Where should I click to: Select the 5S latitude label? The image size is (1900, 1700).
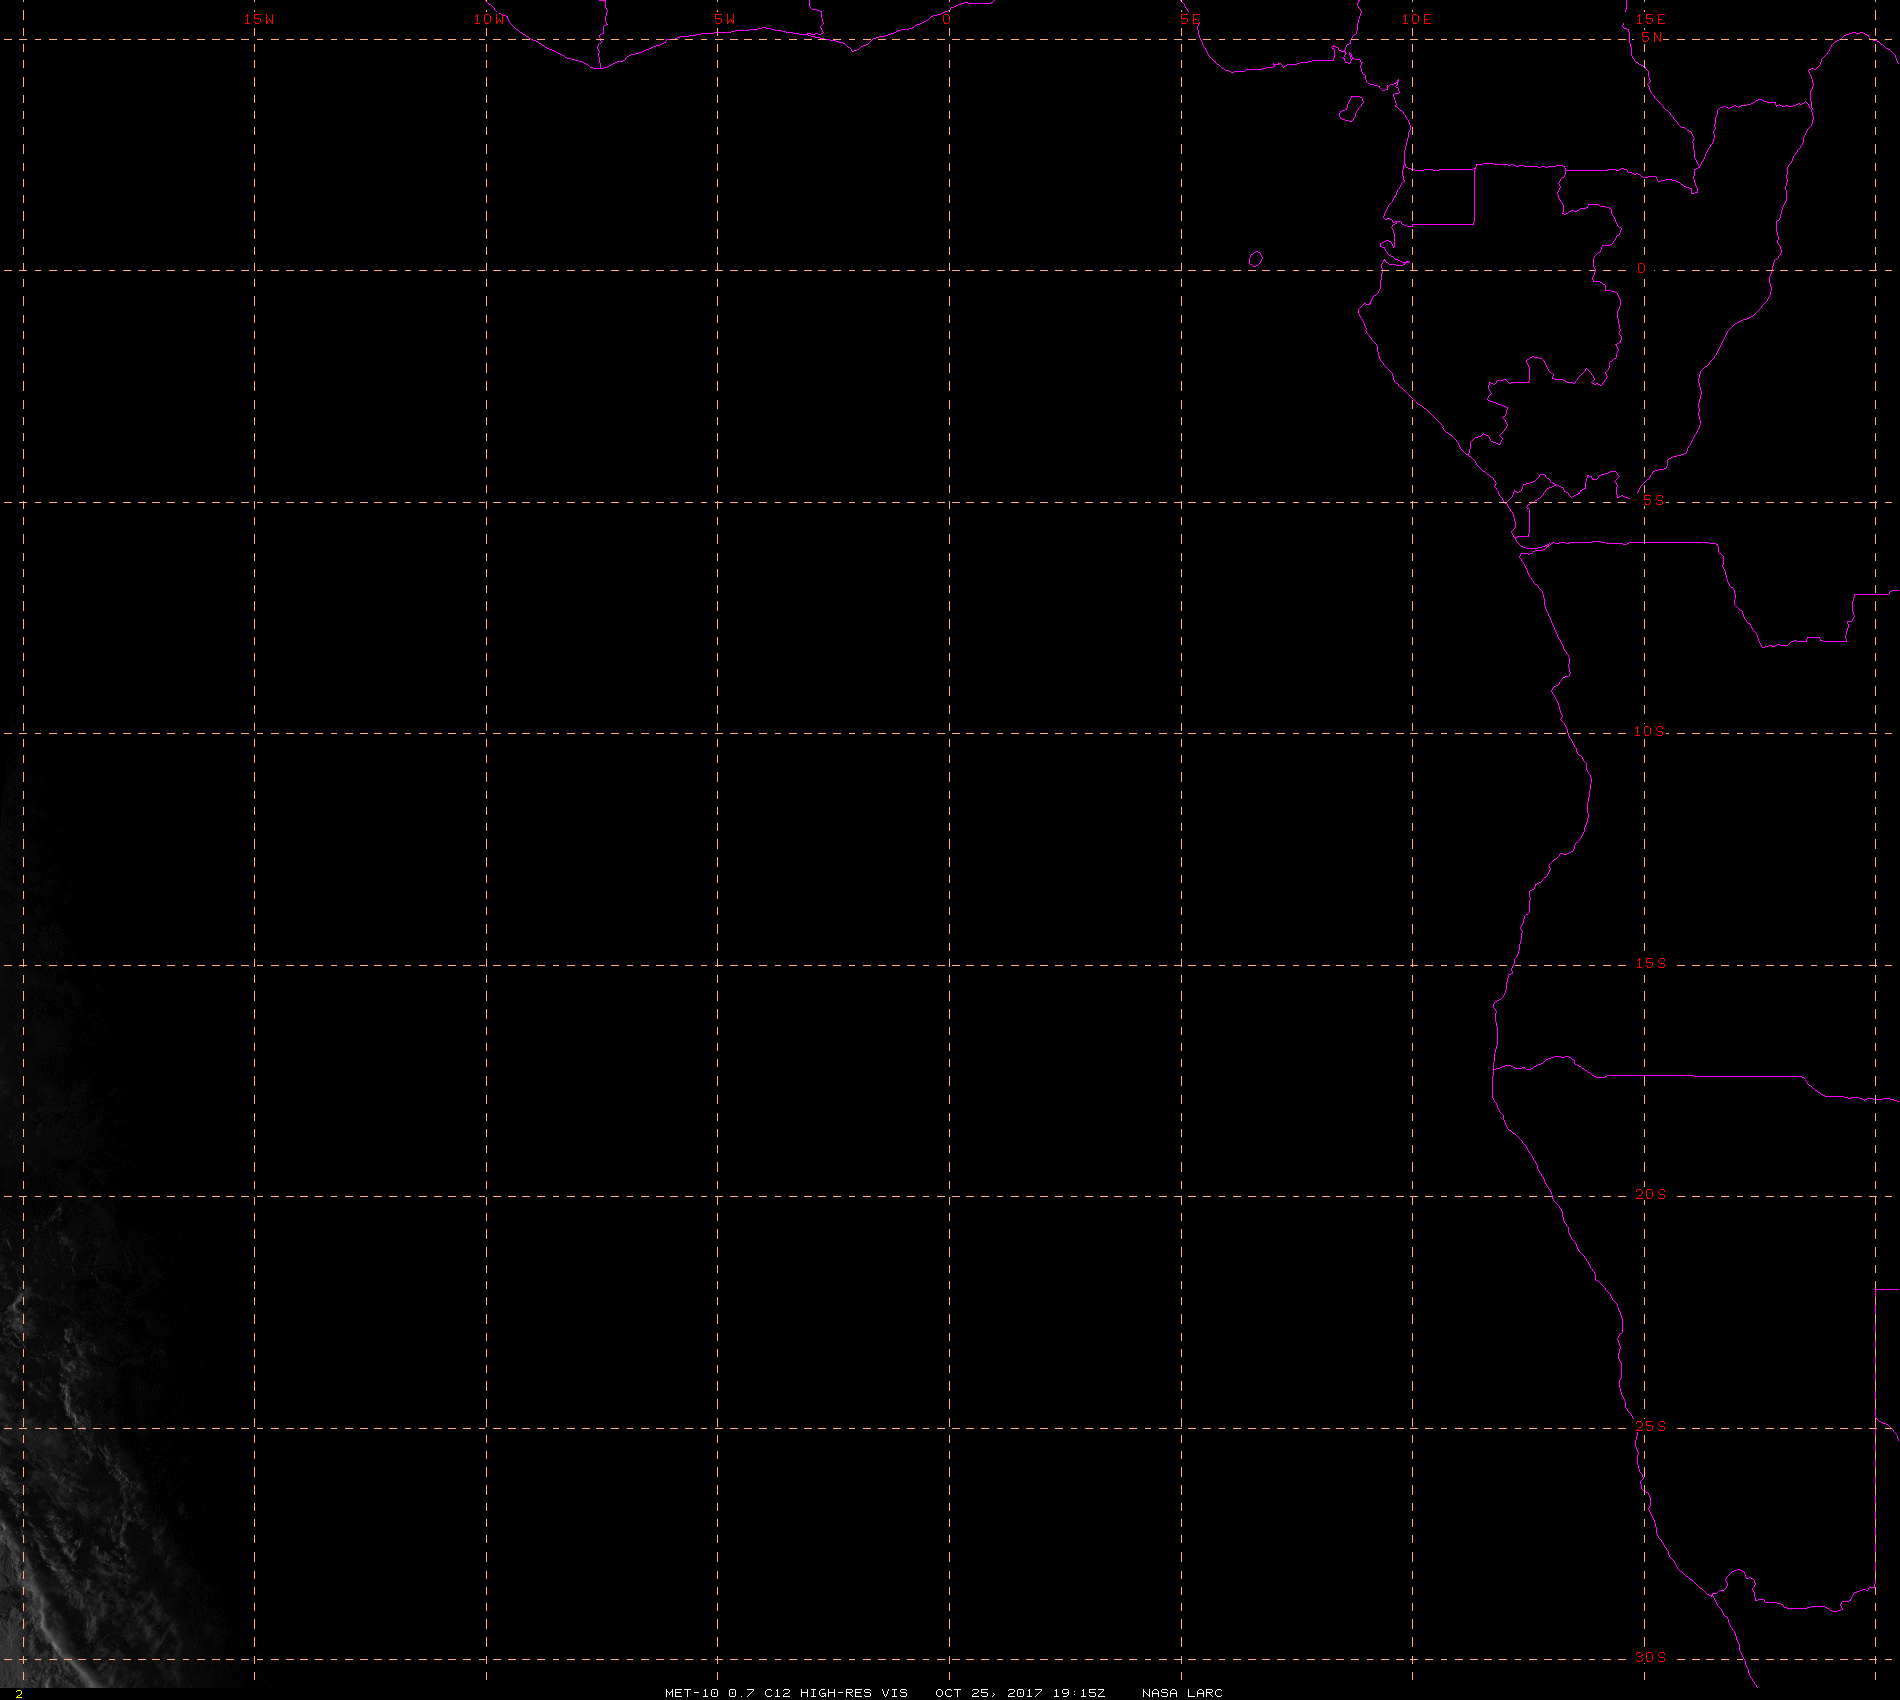pyautogui.click(x=1654, y=500)
